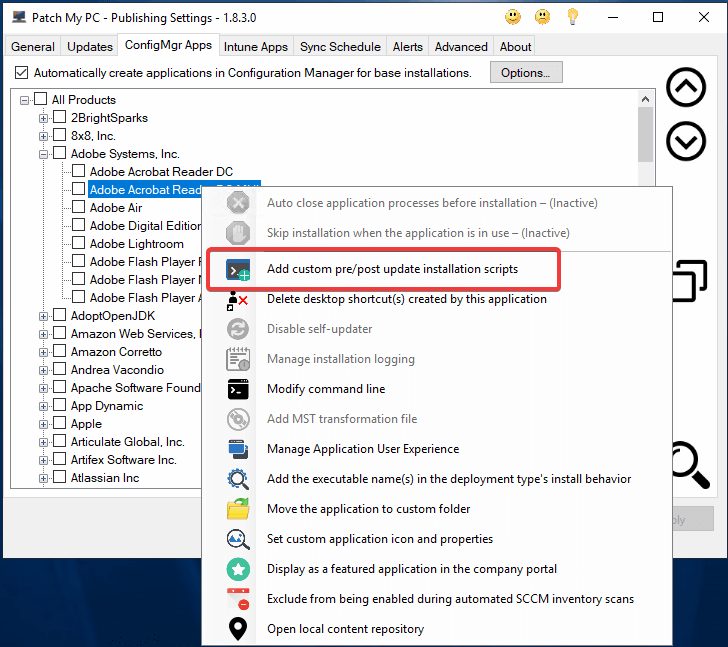
Task: Click the featured application star icon
Action: tap(238, 569)
